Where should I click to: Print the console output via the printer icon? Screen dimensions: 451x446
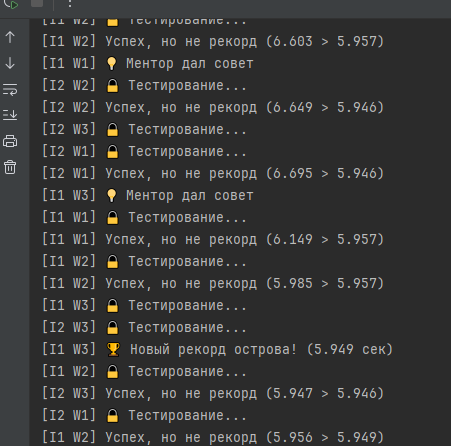pyautogui.click(x=10, y=141)
